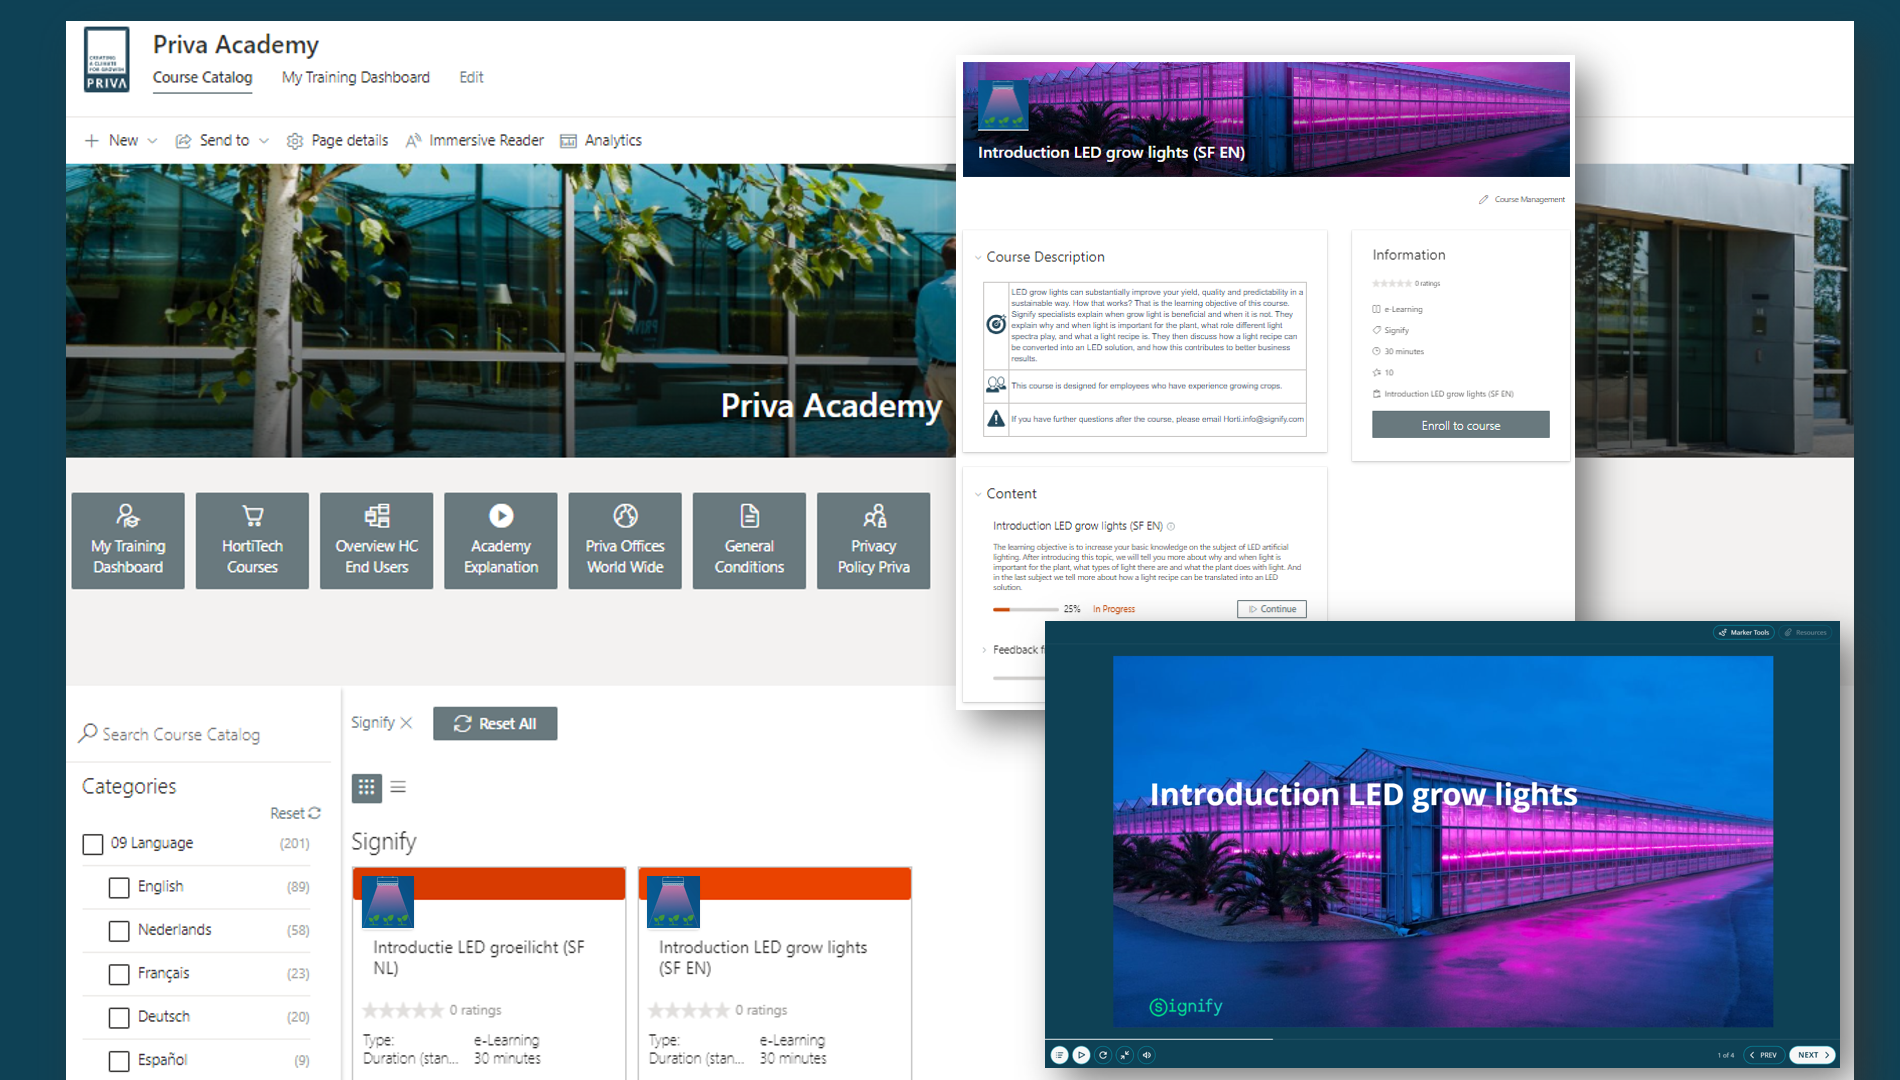Viewport: 1900px width, 1080px height.
Task: Click the Priva Academy site title
Action: pos(236,45)
